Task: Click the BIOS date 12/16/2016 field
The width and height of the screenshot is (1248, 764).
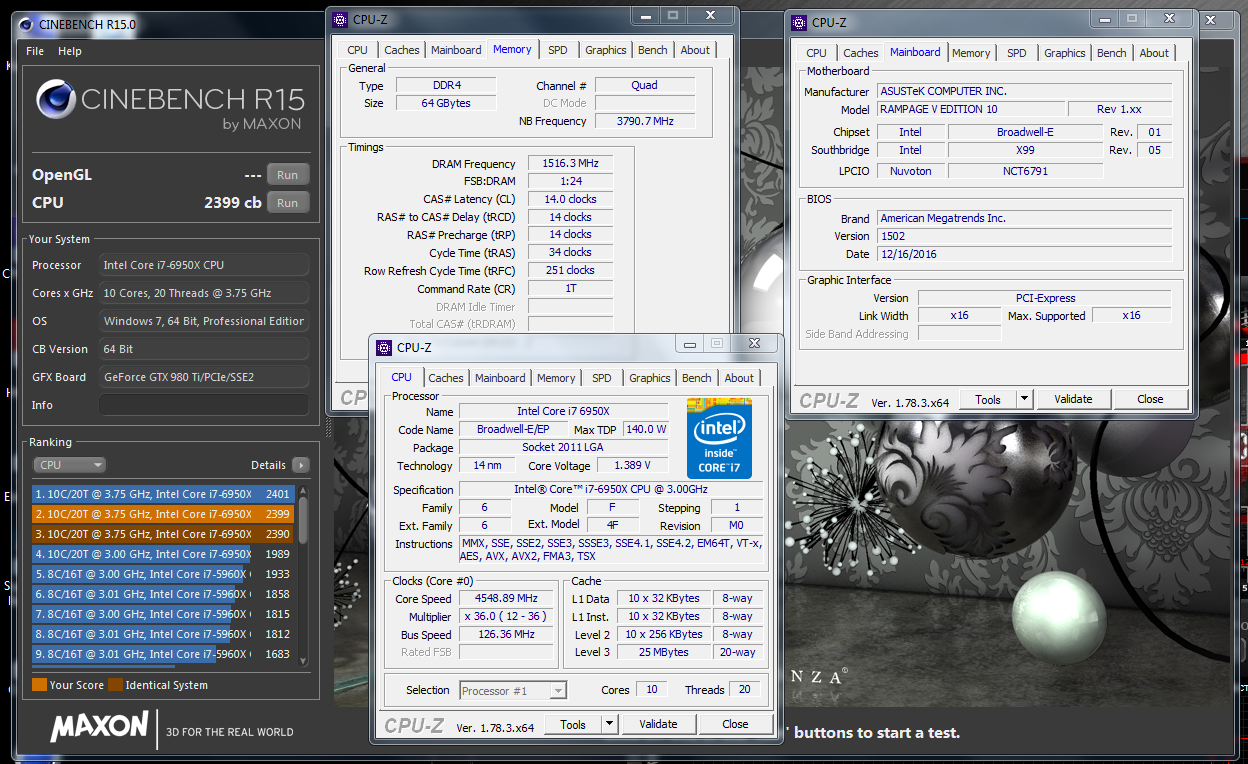Action: 1024,254
